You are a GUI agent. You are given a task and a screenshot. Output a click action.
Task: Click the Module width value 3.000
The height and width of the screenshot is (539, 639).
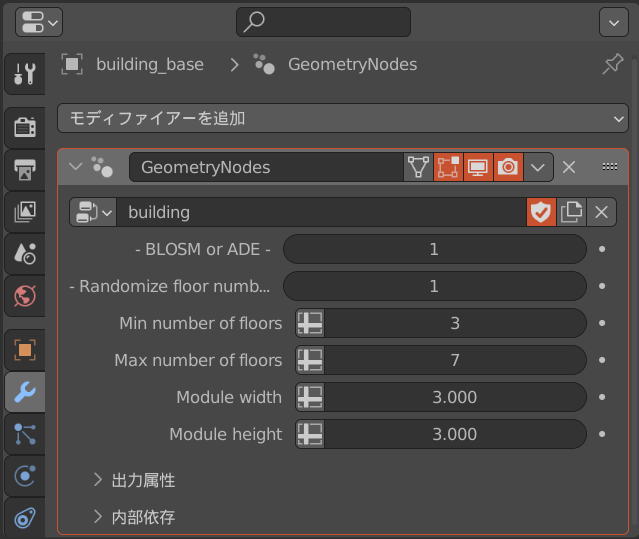point(455,397)
